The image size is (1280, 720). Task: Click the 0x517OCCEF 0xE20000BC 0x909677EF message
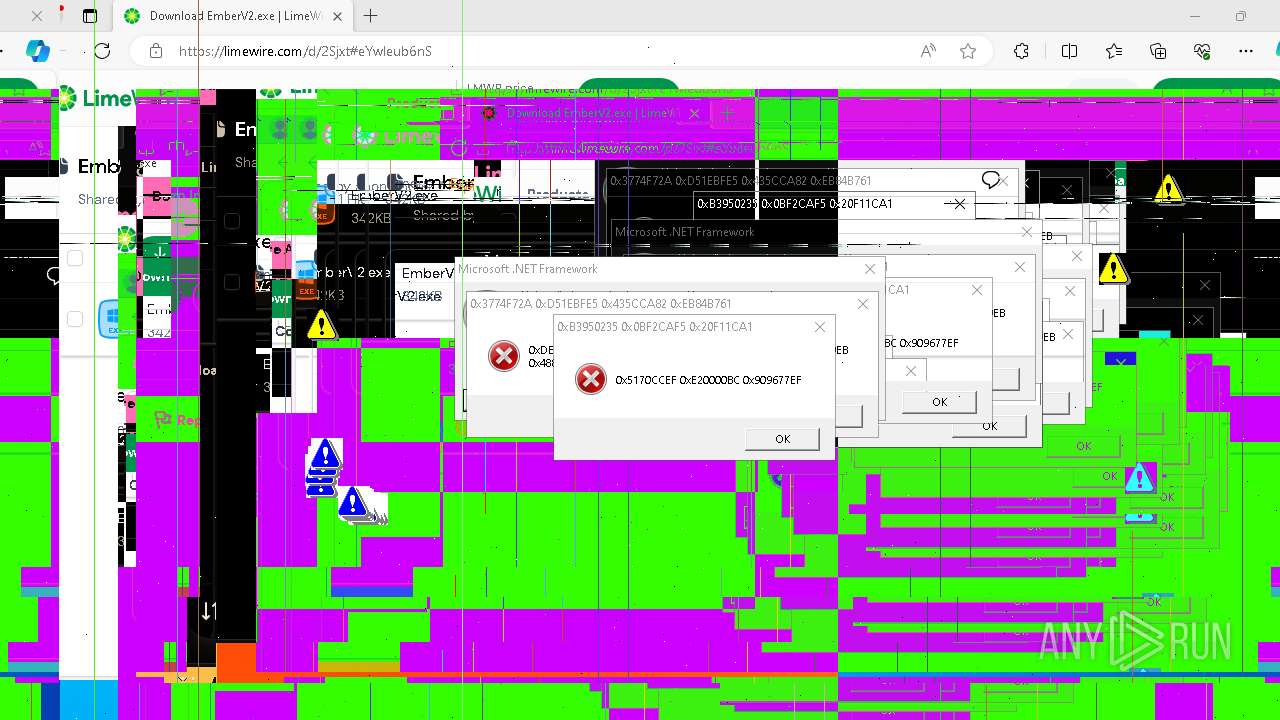[x=708, y=380]
